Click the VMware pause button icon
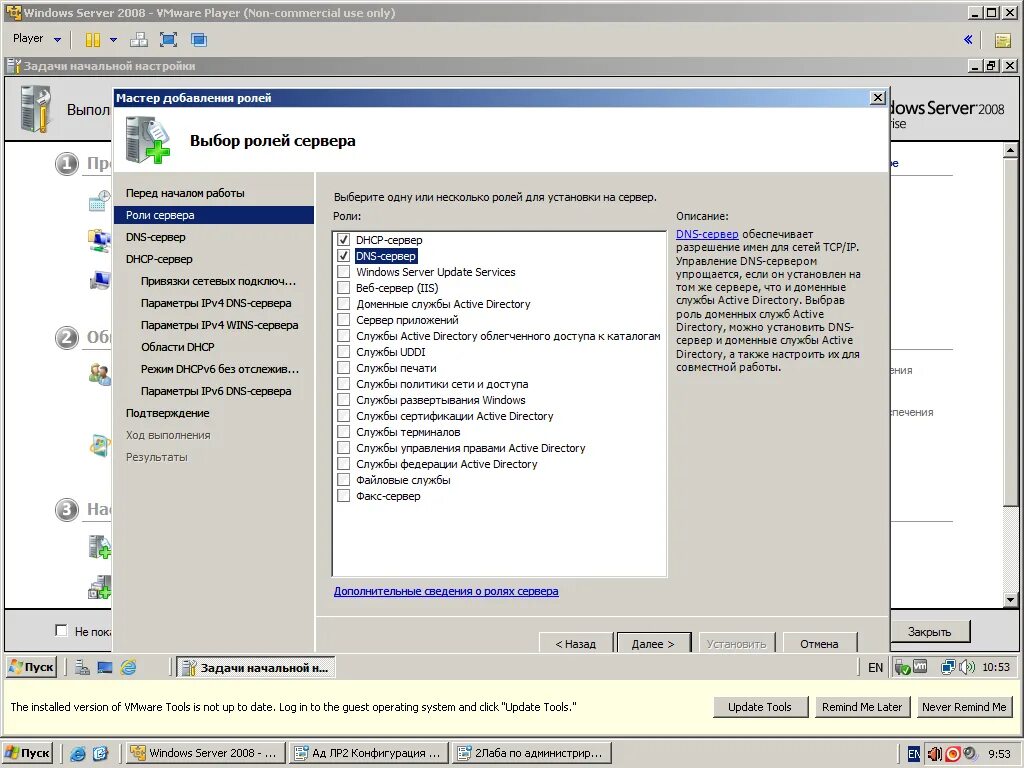The image size is (1024, 768). tap(93, 40)
